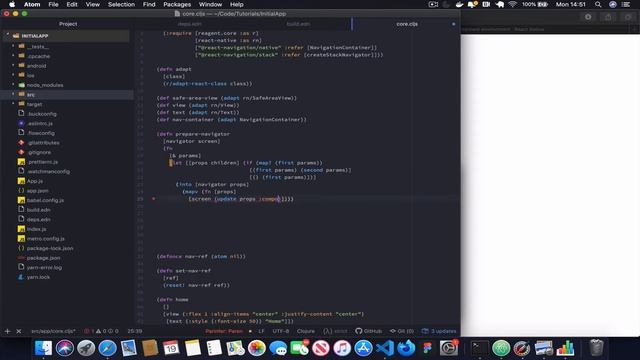Open the File menu

[53, 4]
